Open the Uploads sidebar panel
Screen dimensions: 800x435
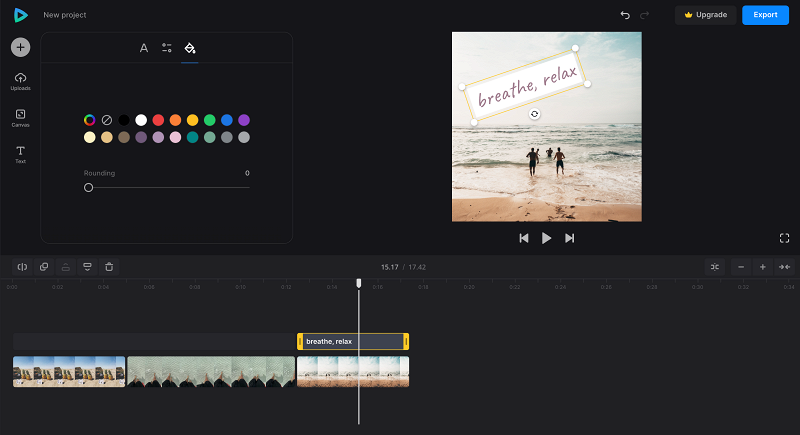[x=20, y=81]
